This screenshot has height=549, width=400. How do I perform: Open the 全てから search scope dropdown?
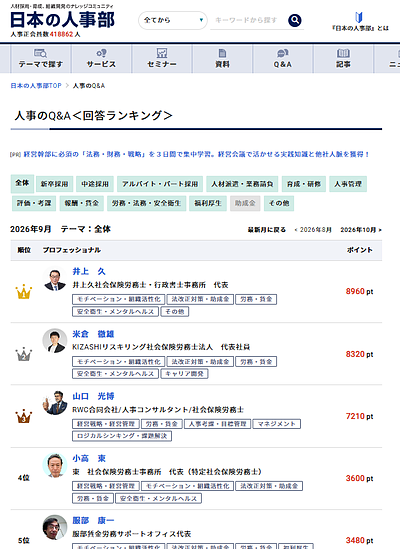(x=173, y=20)
